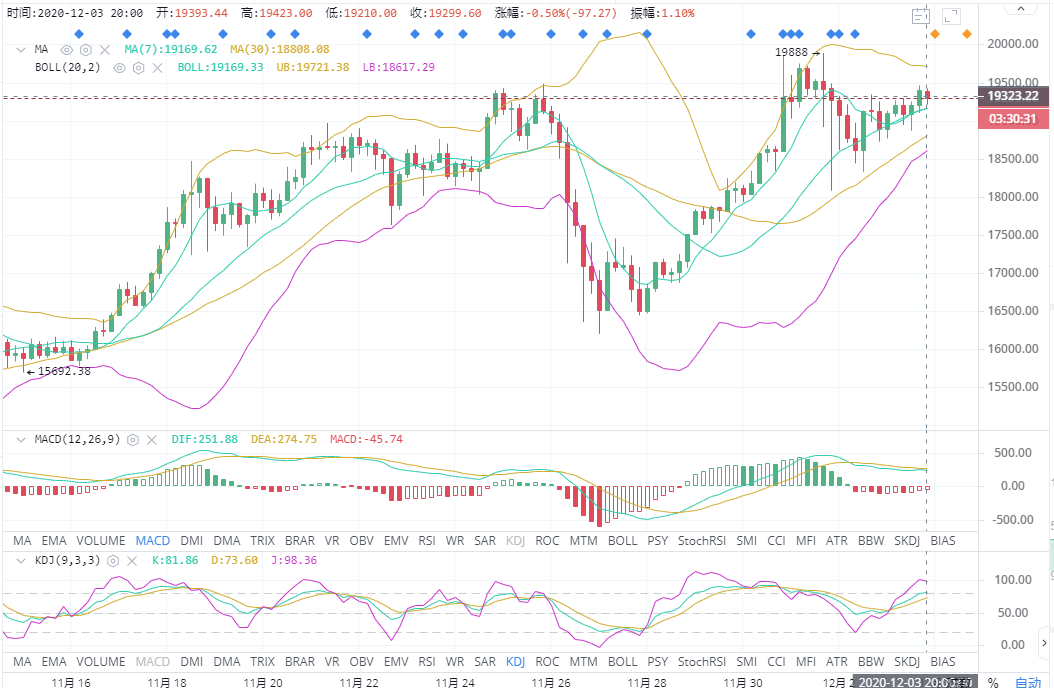Screen dimensions: 1054x688
Task: Collapse the MA overlay with its chevron
Action: 20,49
